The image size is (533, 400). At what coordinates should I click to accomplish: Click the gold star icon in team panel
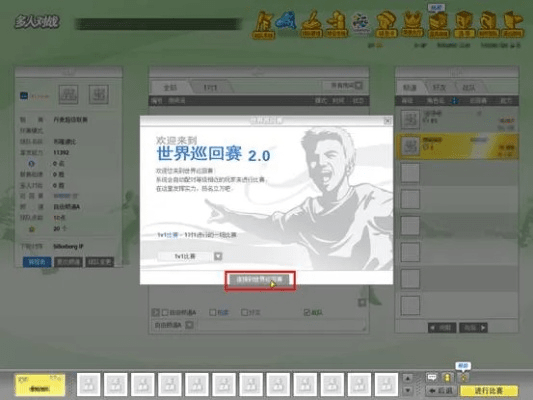coord(32,229)
